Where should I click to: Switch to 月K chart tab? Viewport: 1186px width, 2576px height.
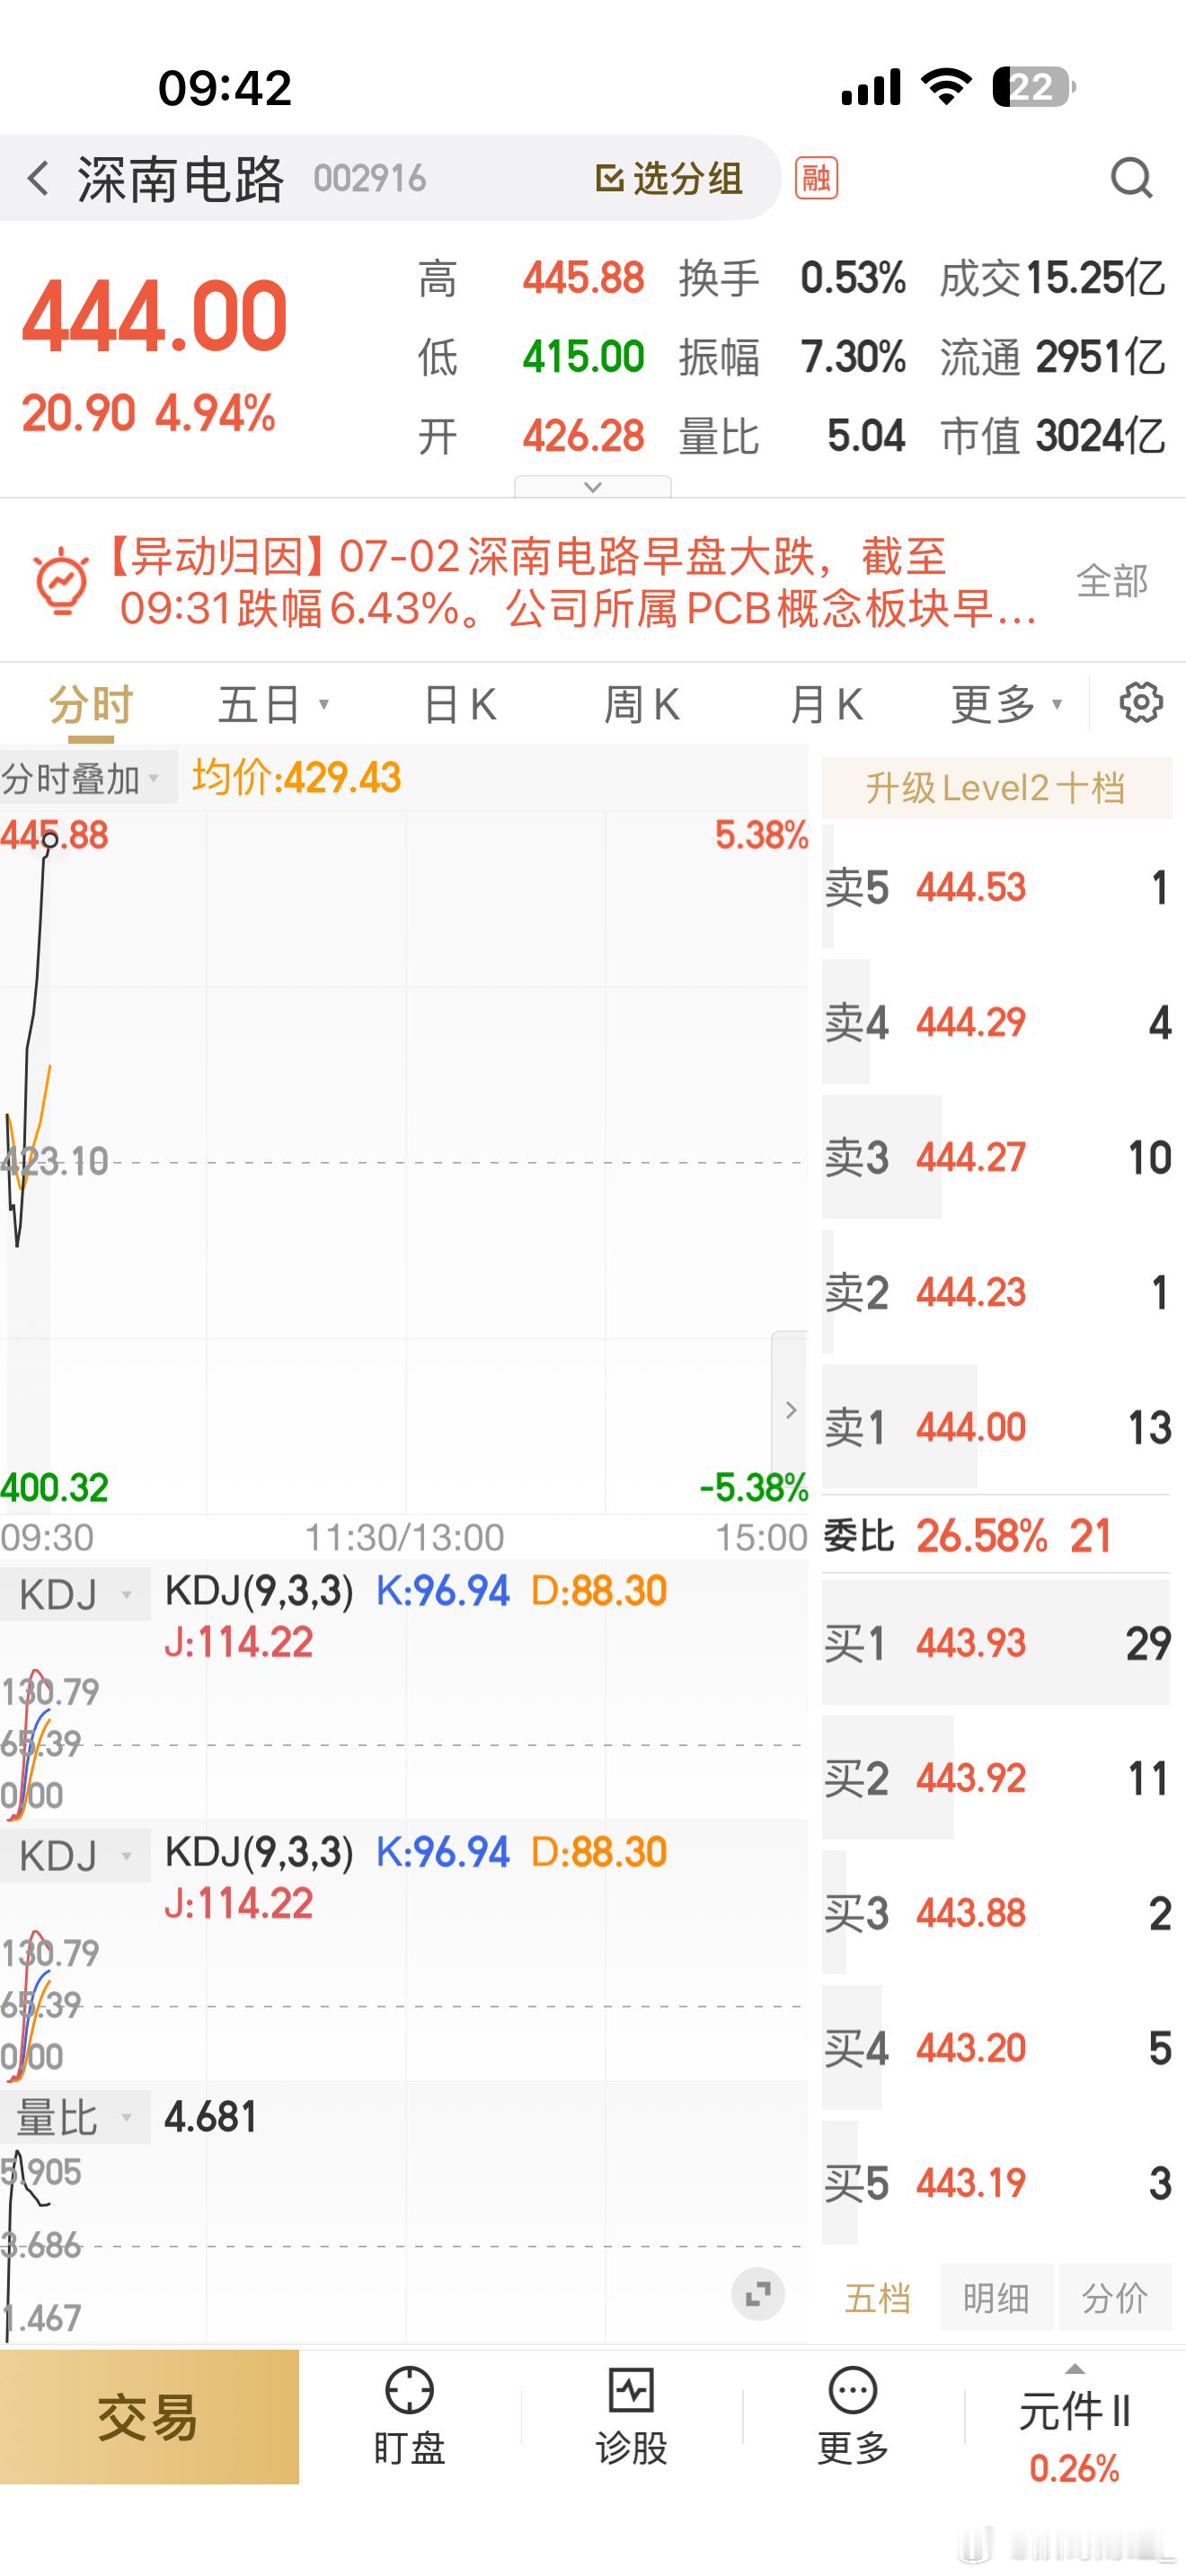coord(826,705)
